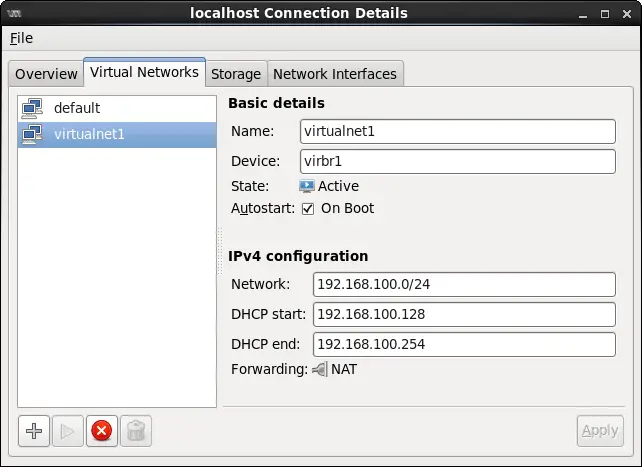Click the NAT forwarding icon
Viewport: 642px width, 467px height.
pos(319,370)
